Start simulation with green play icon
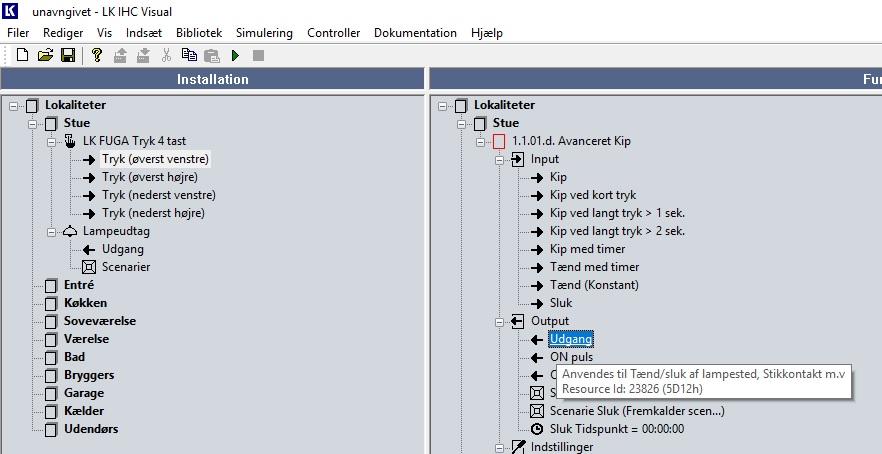The width and height of the screenshot is (882, 454). click(236, 55)
